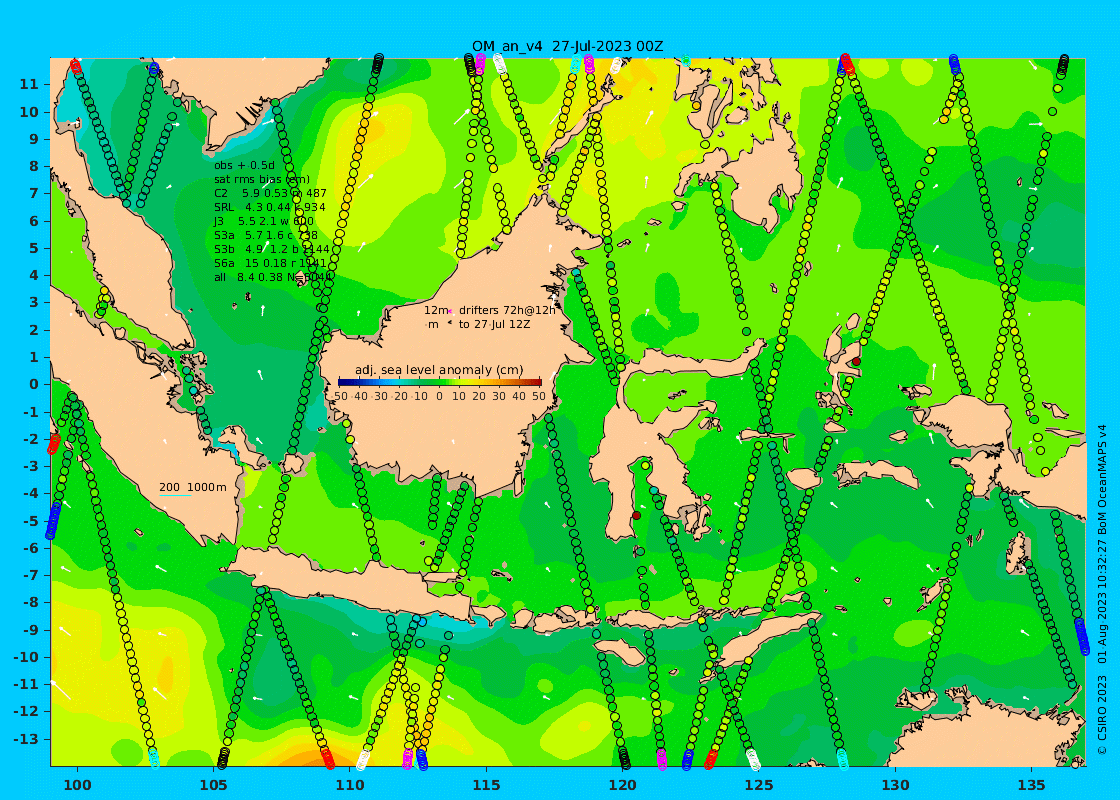This screenshot has height=800, width=1120.
Task: Click latitude label -13 on the y-axis
Action: [x=26, y=739]
